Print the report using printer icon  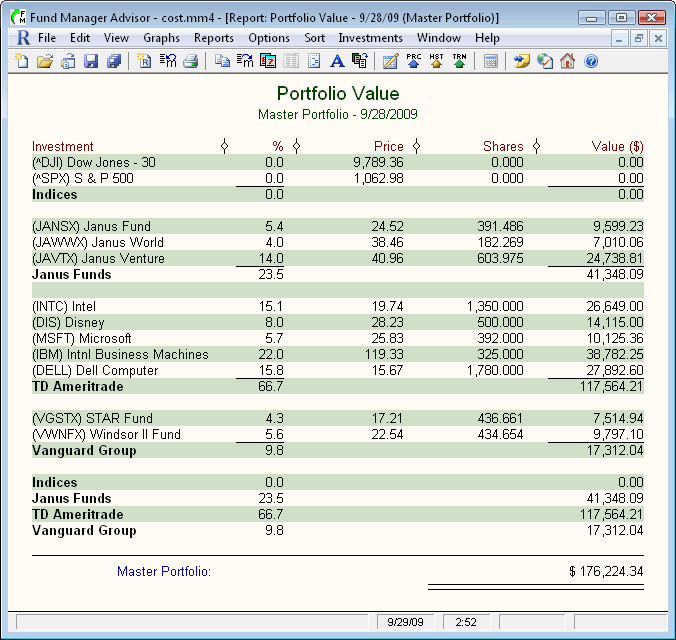[x=191, y=61]
